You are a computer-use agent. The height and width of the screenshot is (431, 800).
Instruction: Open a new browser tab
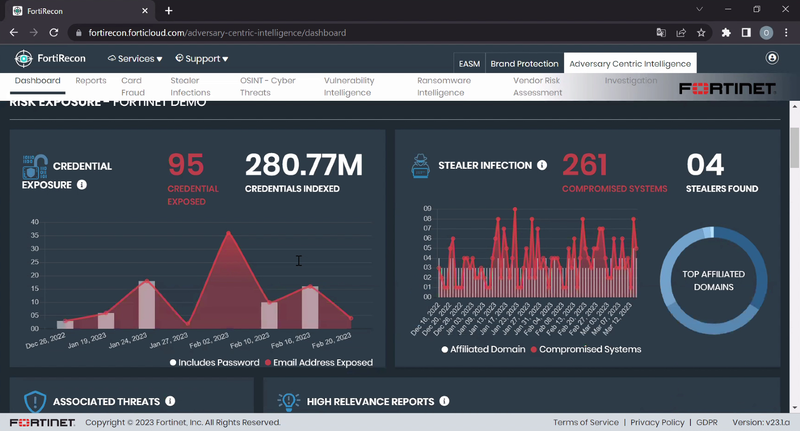[169, 11]
